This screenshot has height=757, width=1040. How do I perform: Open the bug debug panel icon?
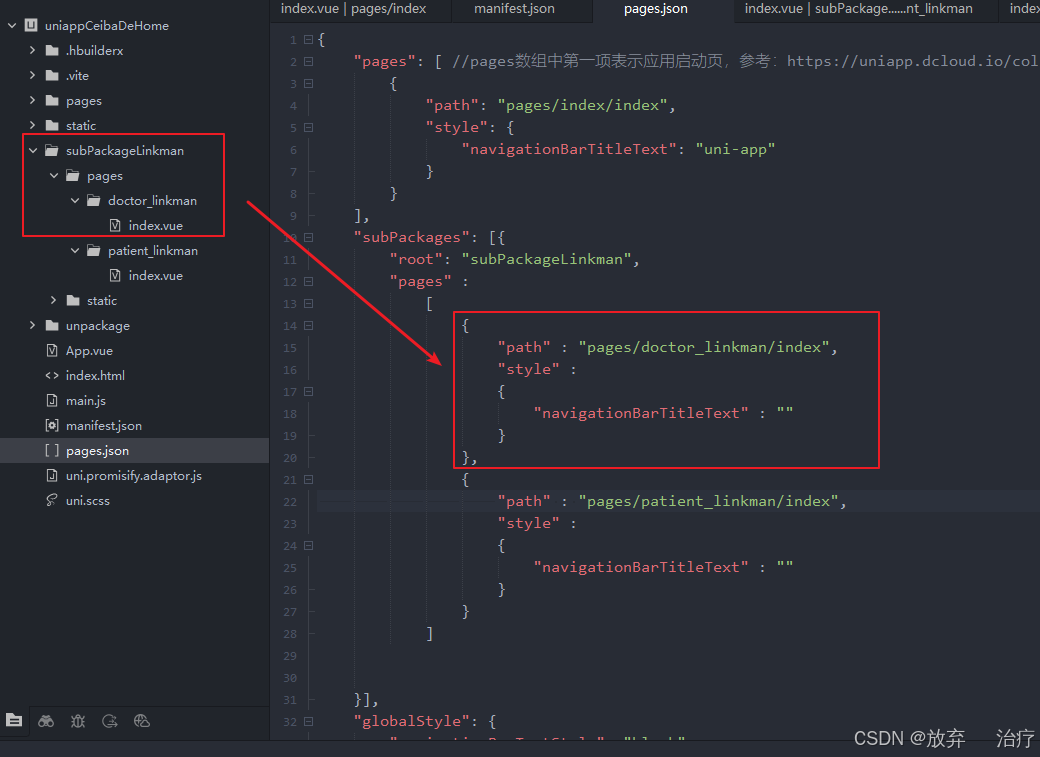pyautogui.click(x=78, y=721)
